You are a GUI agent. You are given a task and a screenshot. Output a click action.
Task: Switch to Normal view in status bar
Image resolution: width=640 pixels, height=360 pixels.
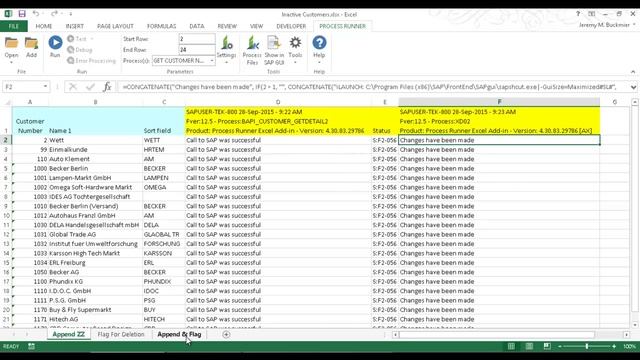coord(511,346)
